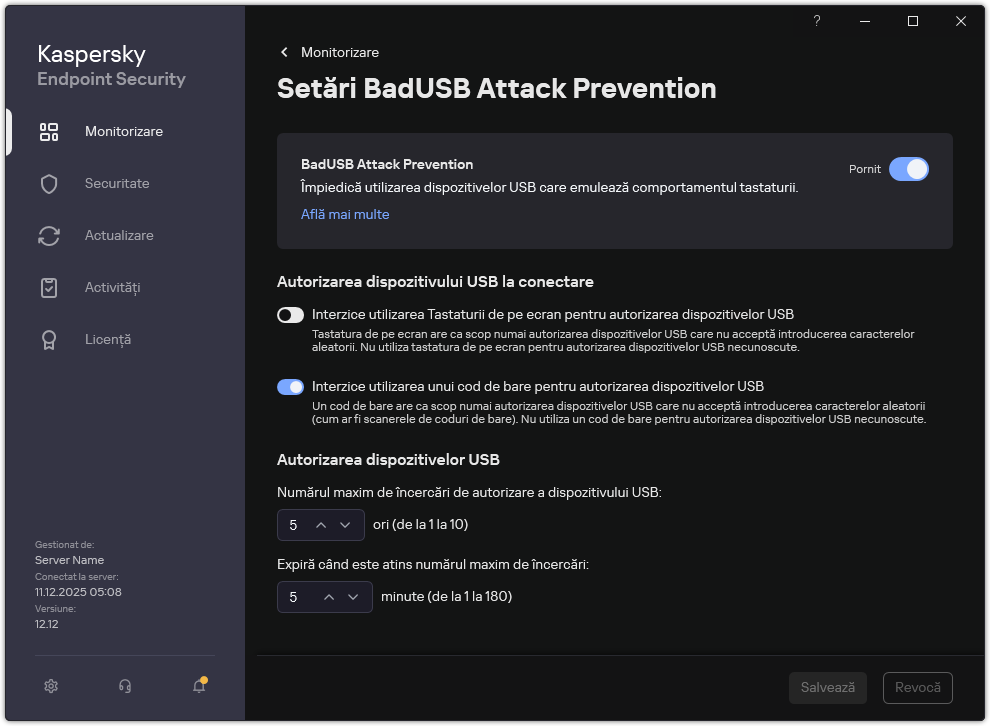The width and height of the screenshot is (990, 726).
Task: Disable BadUSB Attack Prevention toggle
Action: pyautogui.click(x=909, y=169)
